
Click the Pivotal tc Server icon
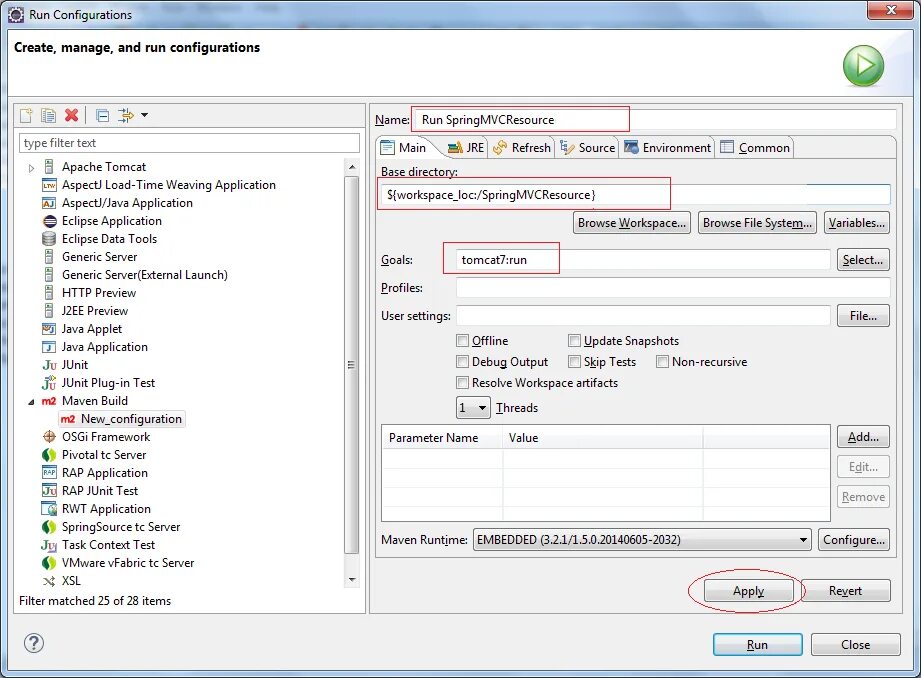point(49,455)
